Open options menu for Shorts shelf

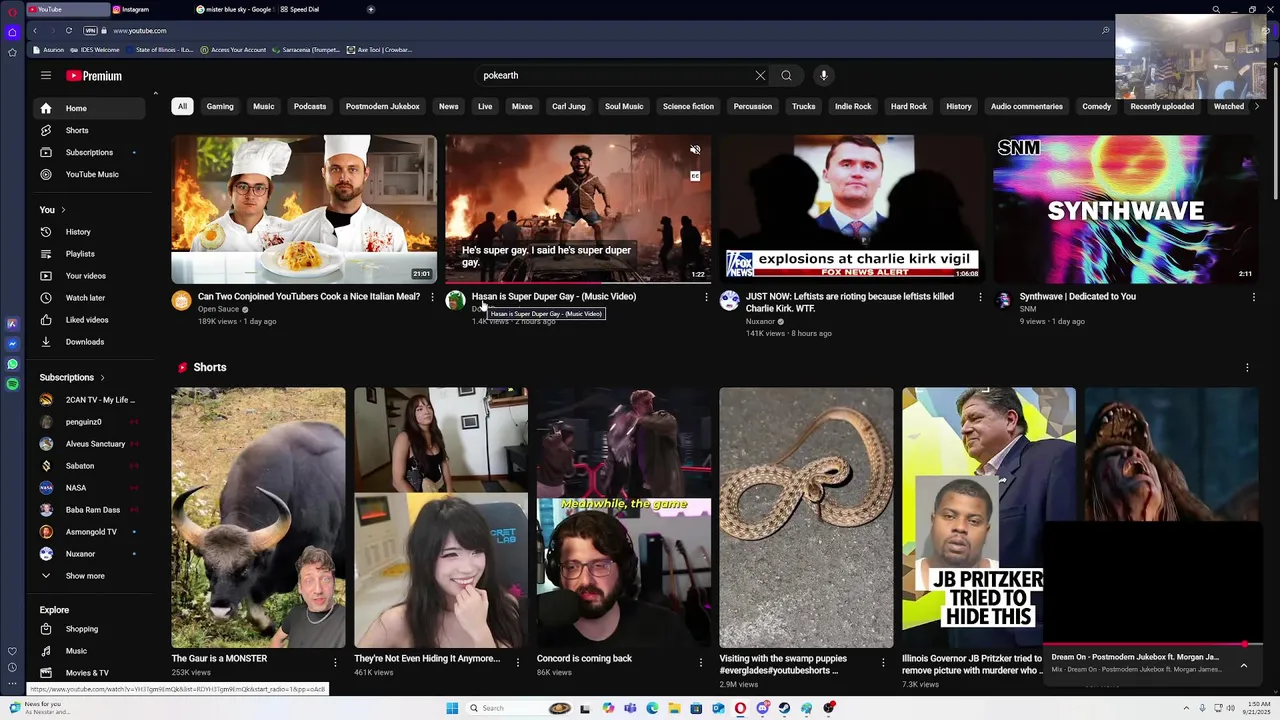[1247, 367]
